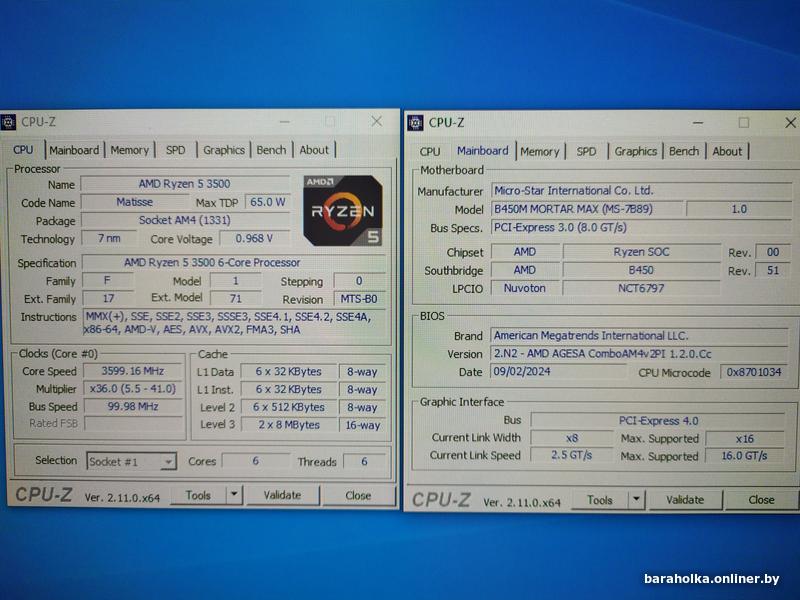Close the right CPU-Z window via X
This screenshot has height=600, width=800.
coord(790,123)
